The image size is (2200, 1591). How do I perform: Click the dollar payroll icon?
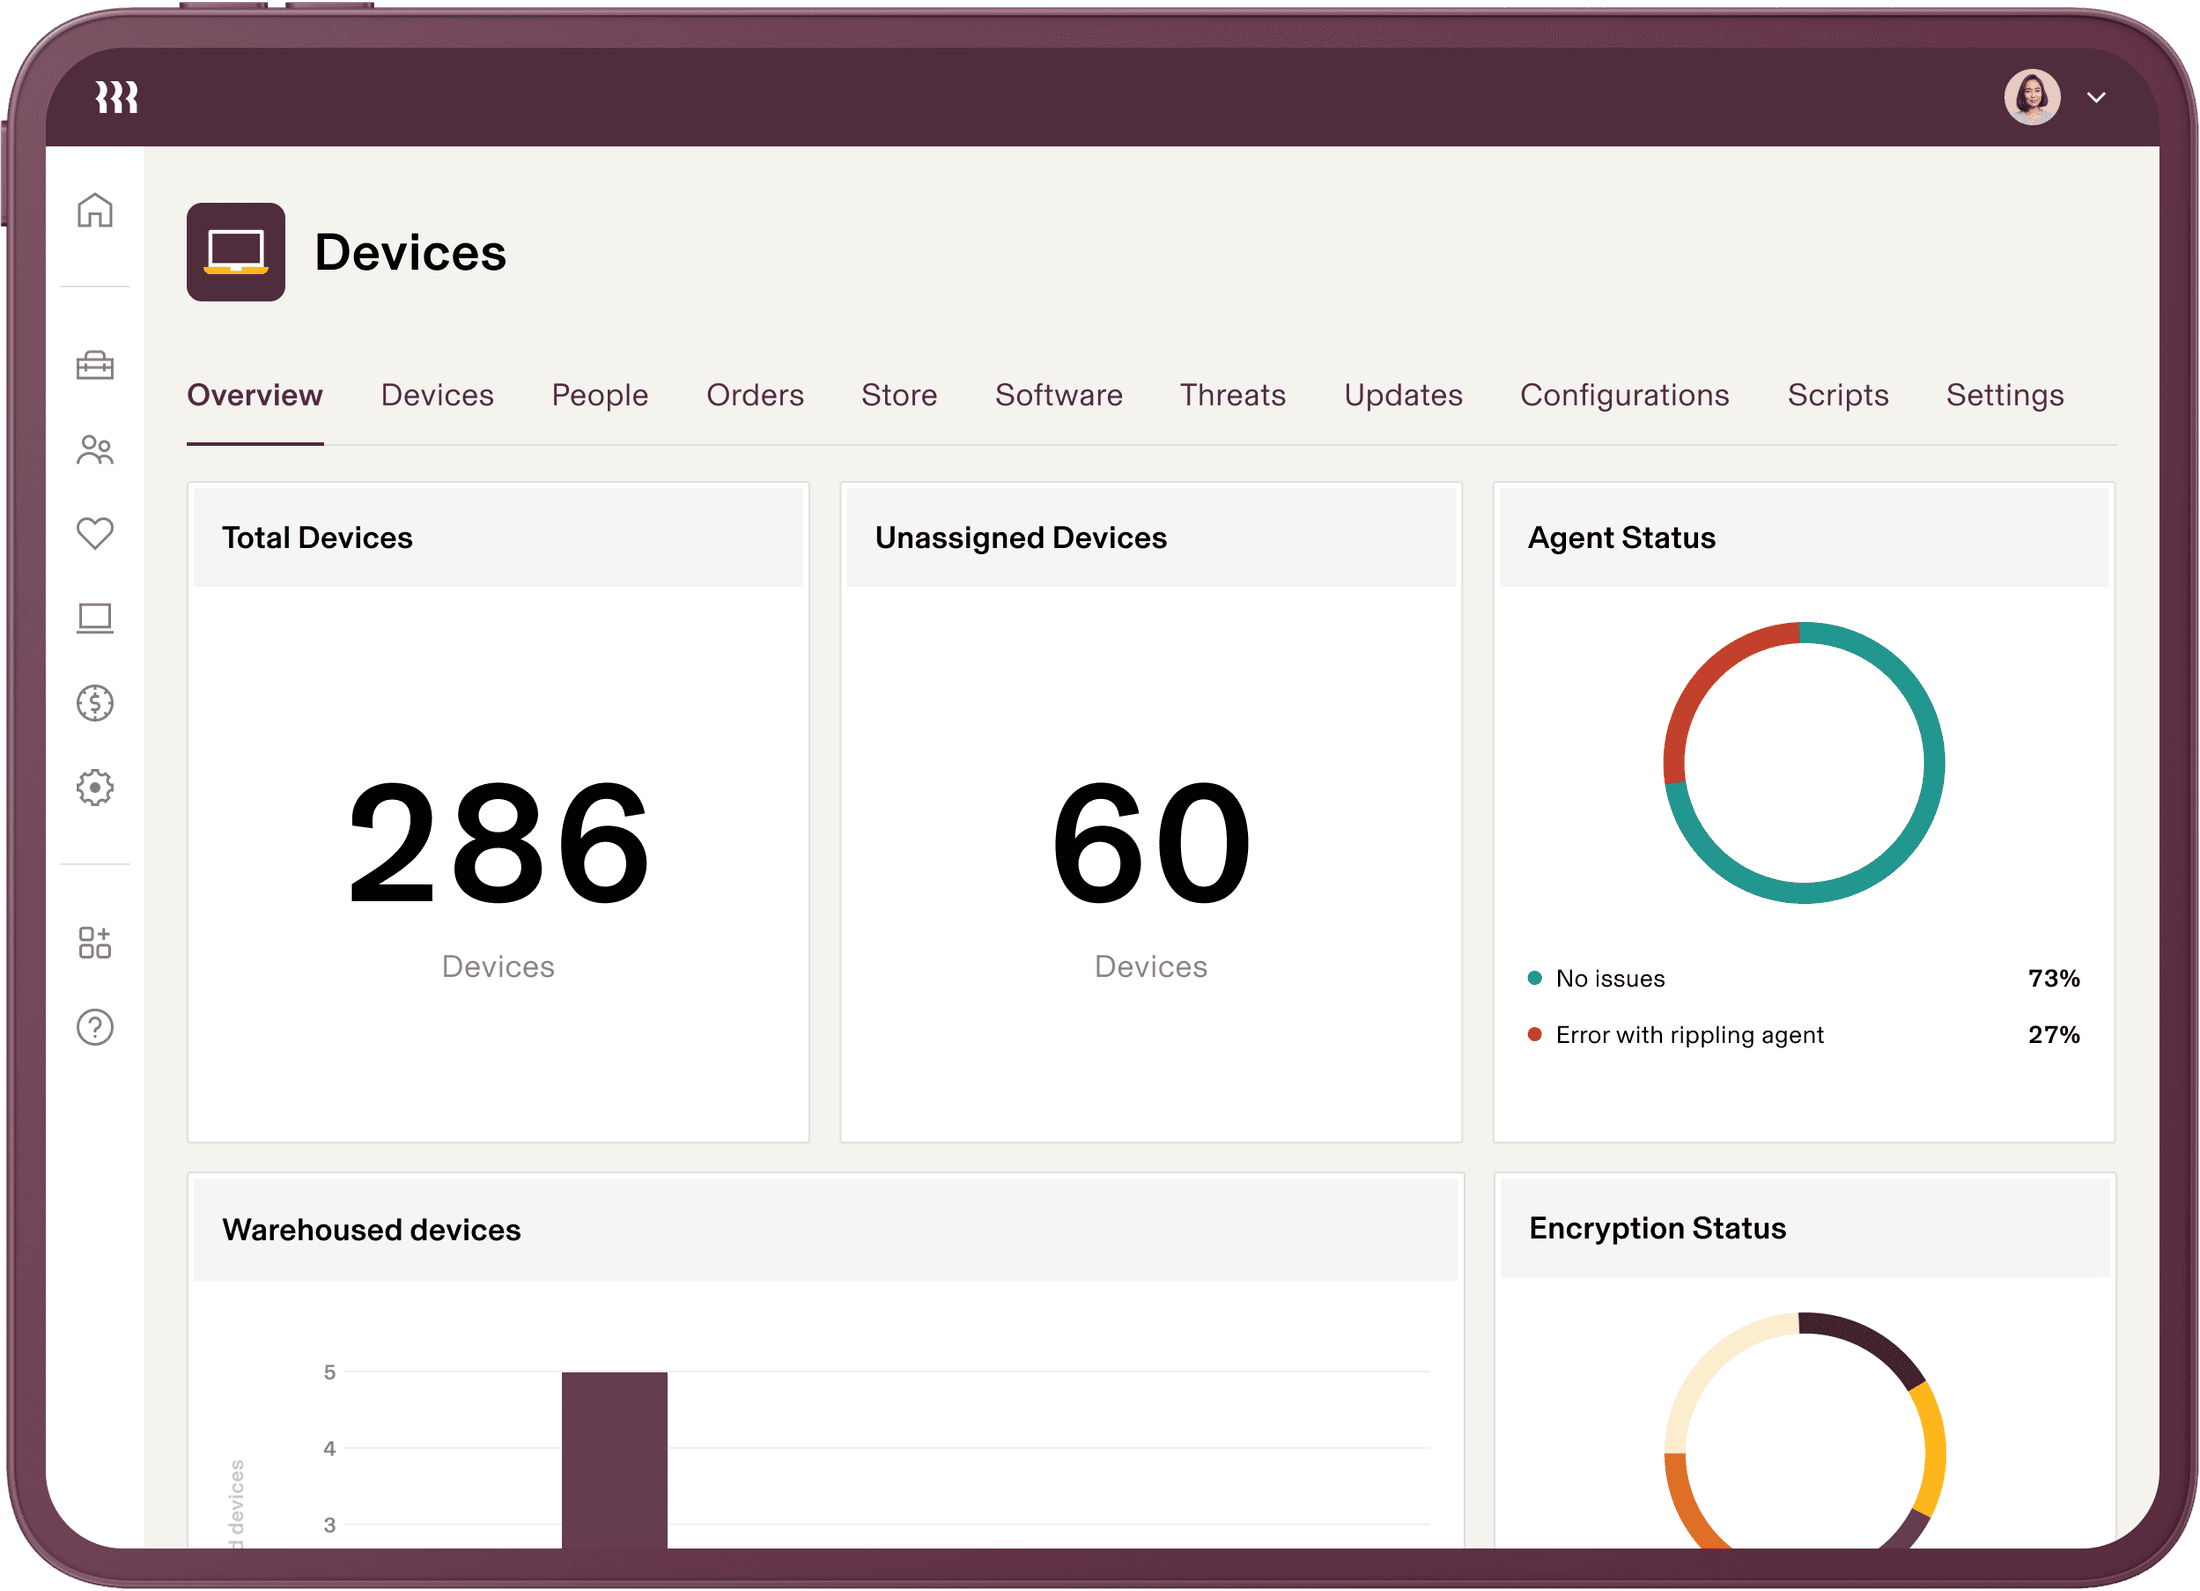(96, 703)
